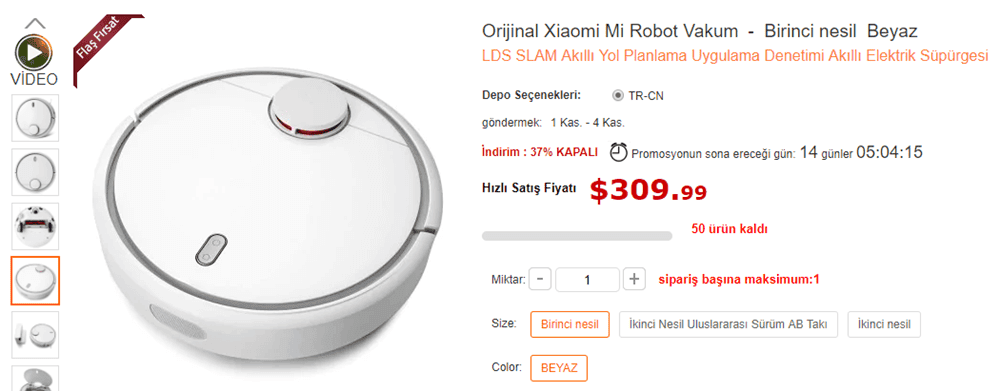Screen dimensions: 1000x391
Task: Increase quantity with the plus button
Action: click(x=634, y=279)
